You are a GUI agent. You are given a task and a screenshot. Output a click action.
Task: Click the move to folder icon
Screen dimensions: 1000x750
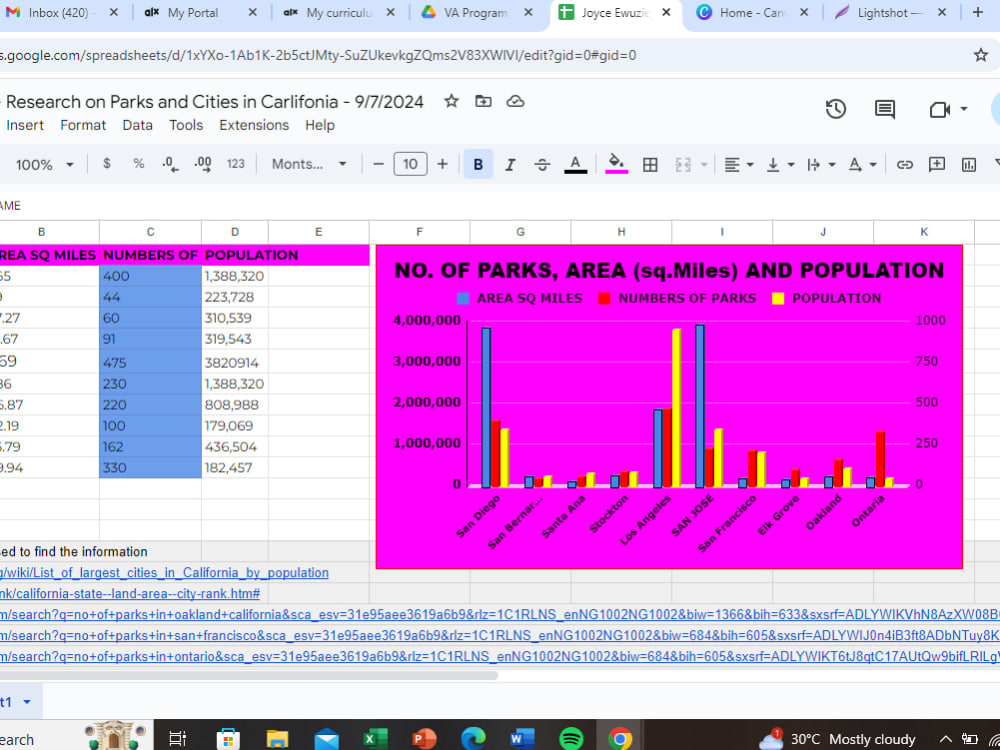[483, 101]
